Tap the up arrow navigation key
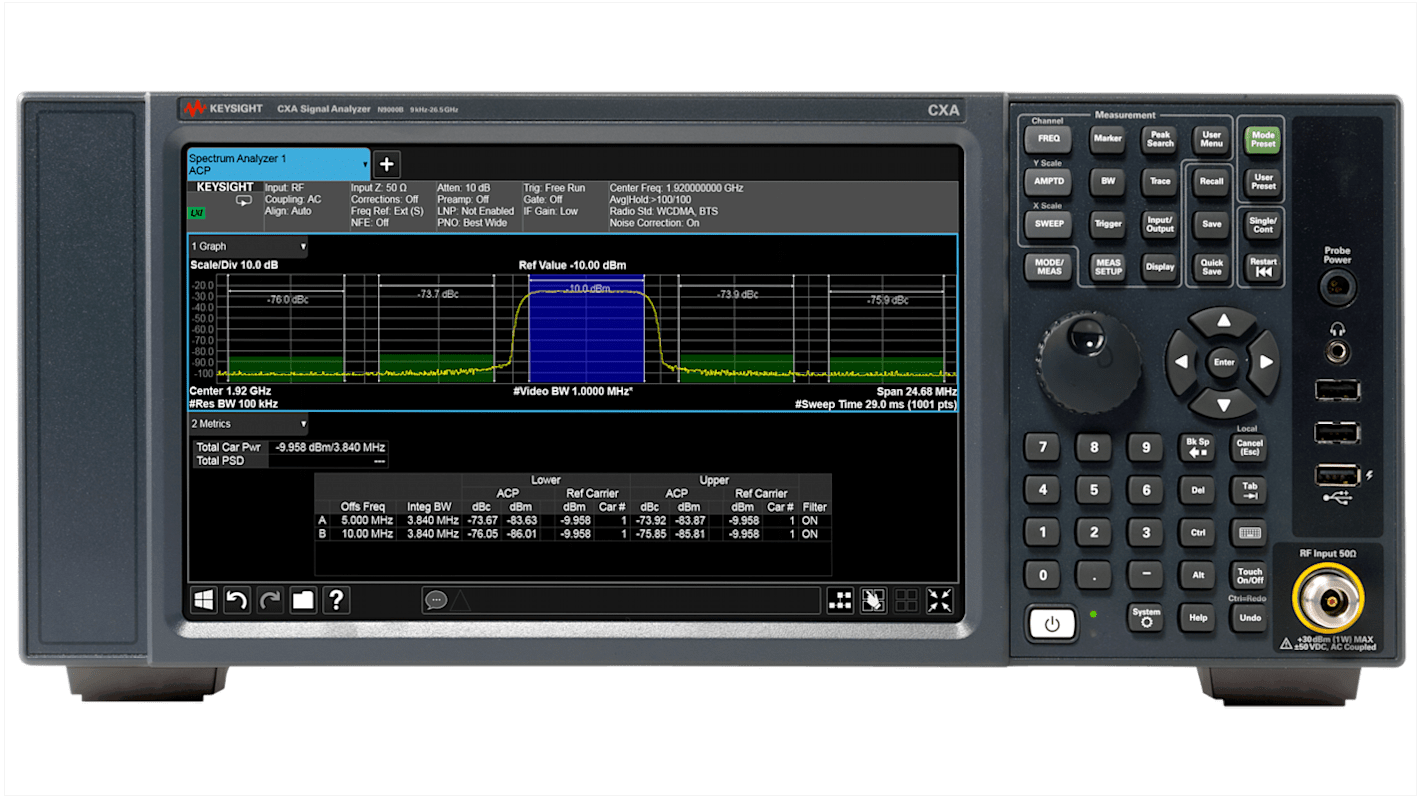 (x=1223, y=322)
